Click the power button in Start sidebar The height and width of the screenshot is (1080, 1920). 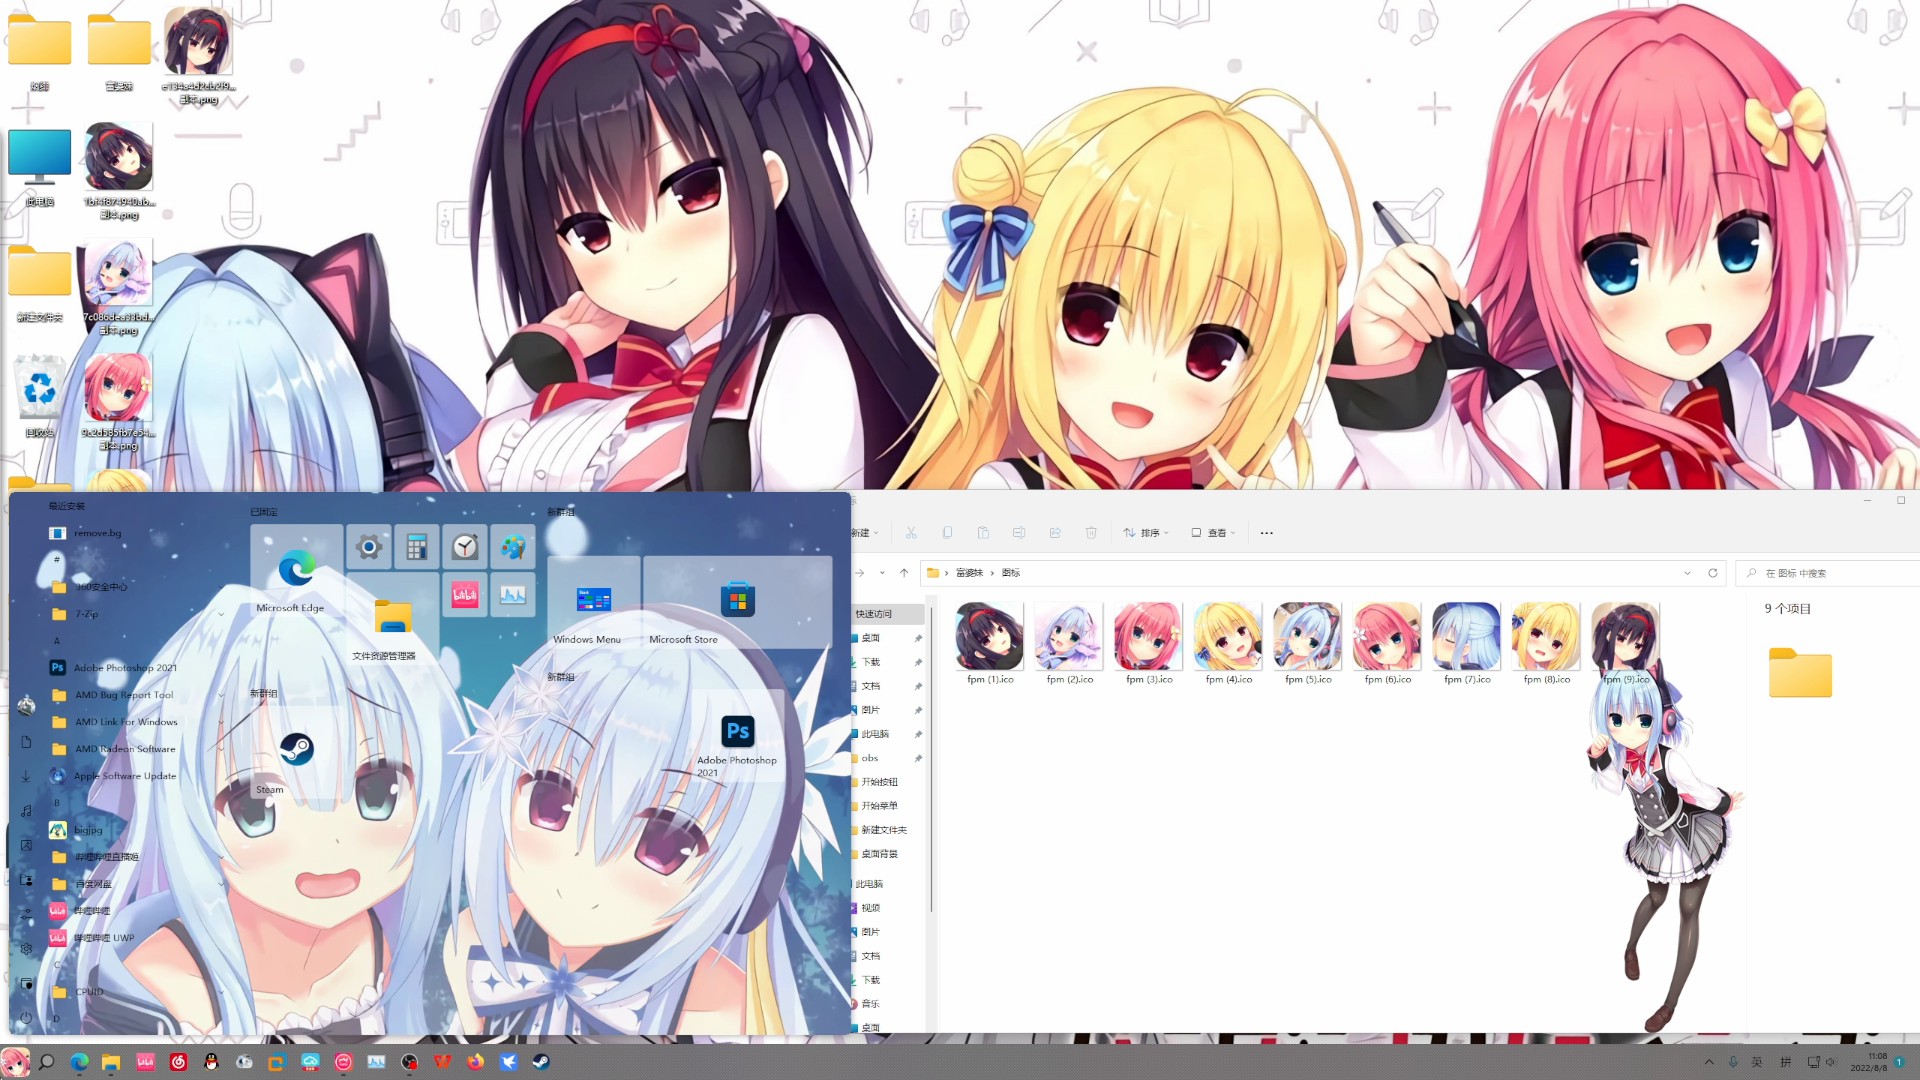(26, 1017)
